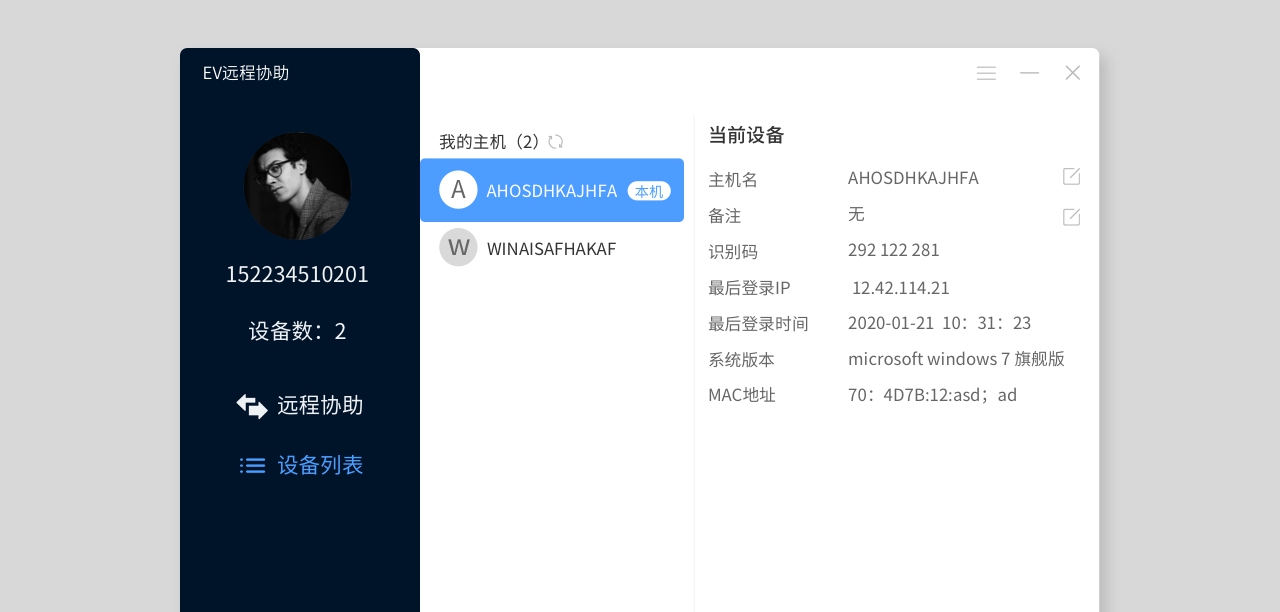Select the 远程协助 arrows icon in sidebar
The height and width of the screenshot is (612, 1280).
point(252,406)
